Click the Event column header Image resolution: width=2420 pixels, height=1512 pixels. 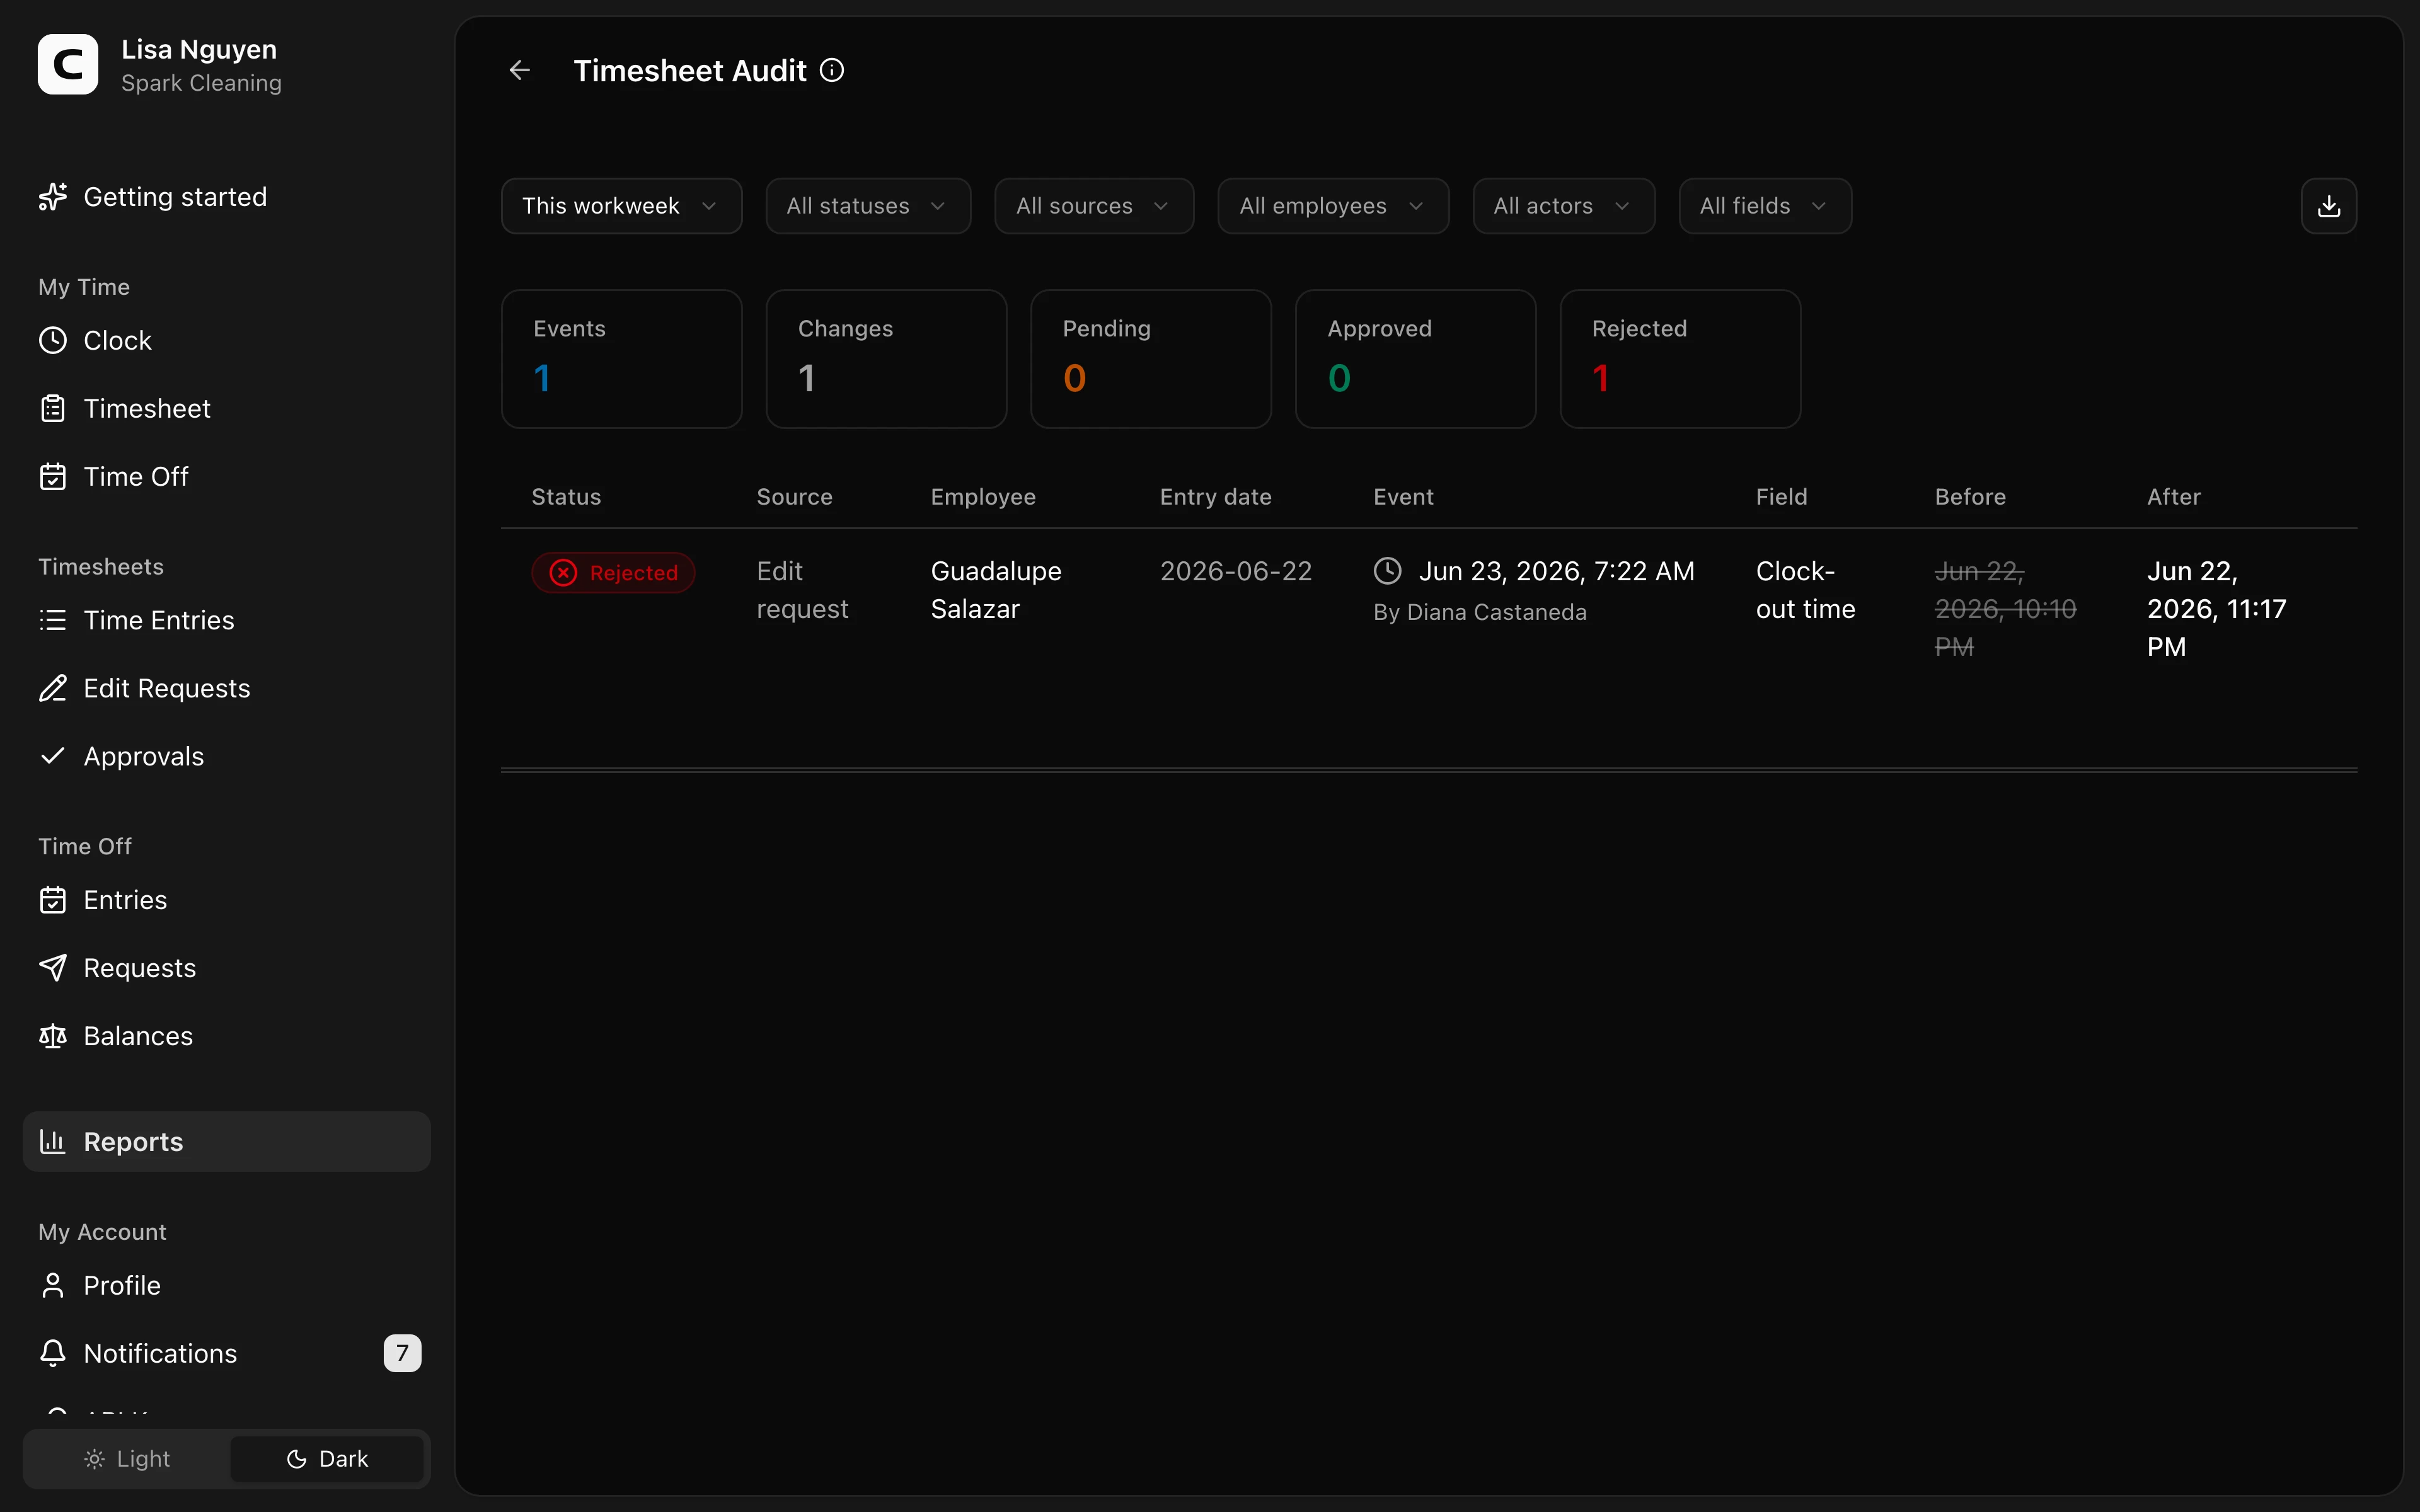coord(1403,497)
